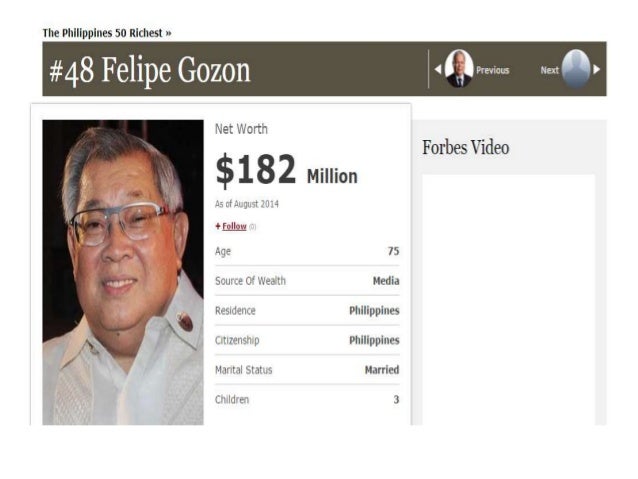Open The Philippines 50 Richest link
Viewport: 638px width, 479px height.
[107, 33]
